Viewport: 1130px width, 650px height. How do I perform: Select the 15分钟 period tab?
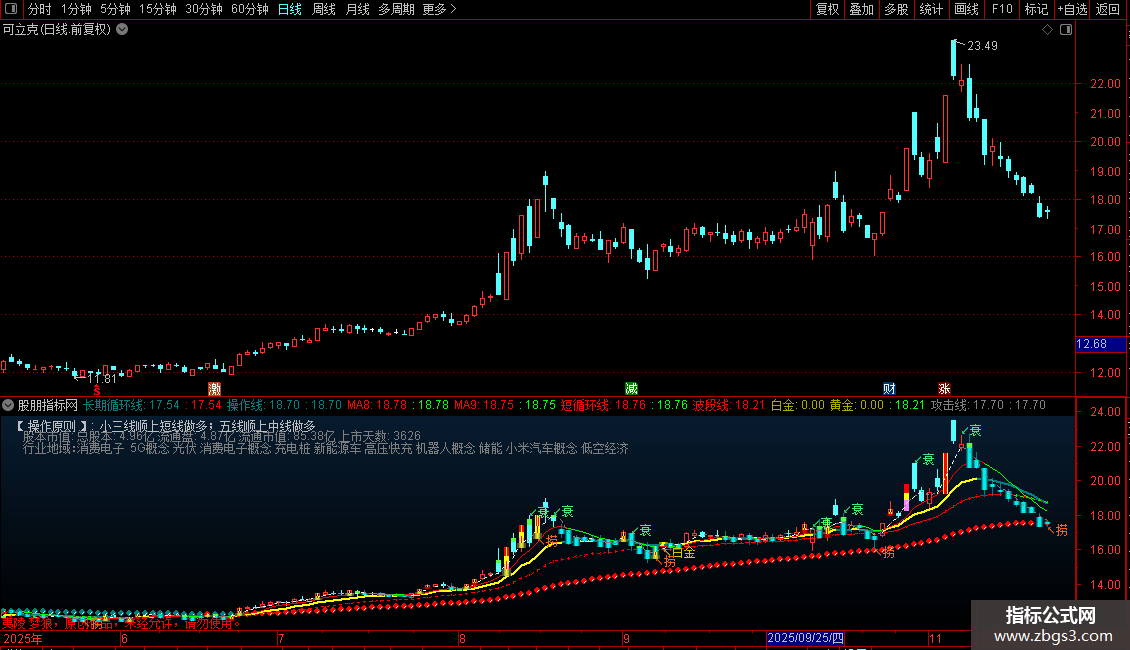click(x=158, y=9)
